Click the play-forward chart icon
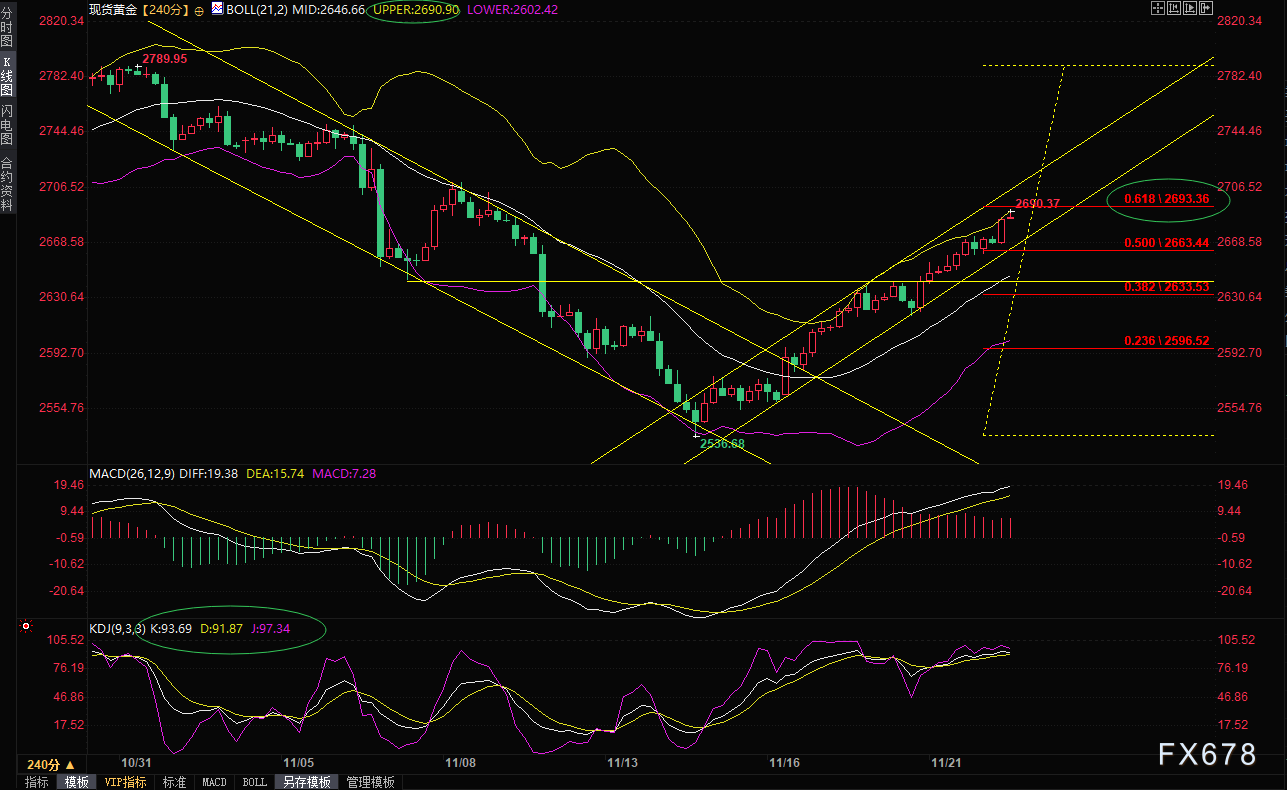Viewport: 1287px width, 790px height. [1189, 8]
